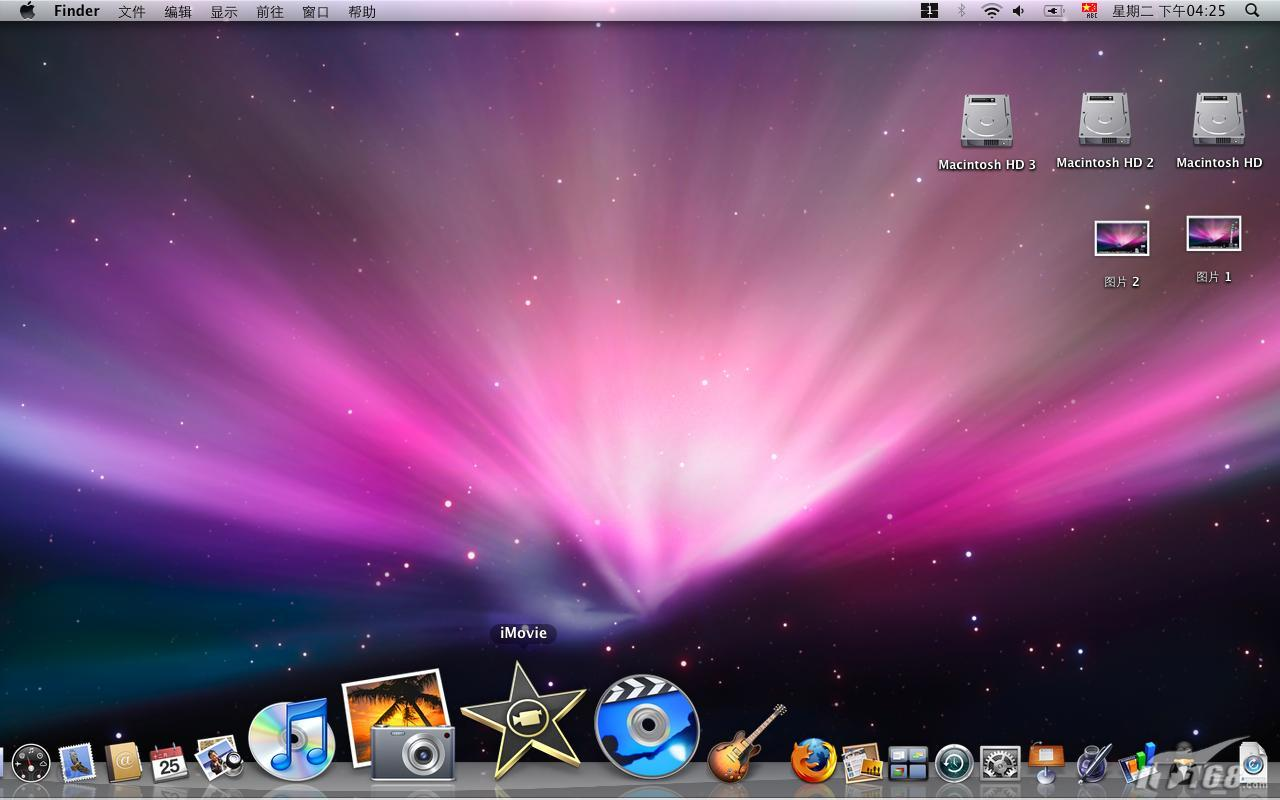Open Keynote podium icon in Dock

click(x=1046, y=762)
